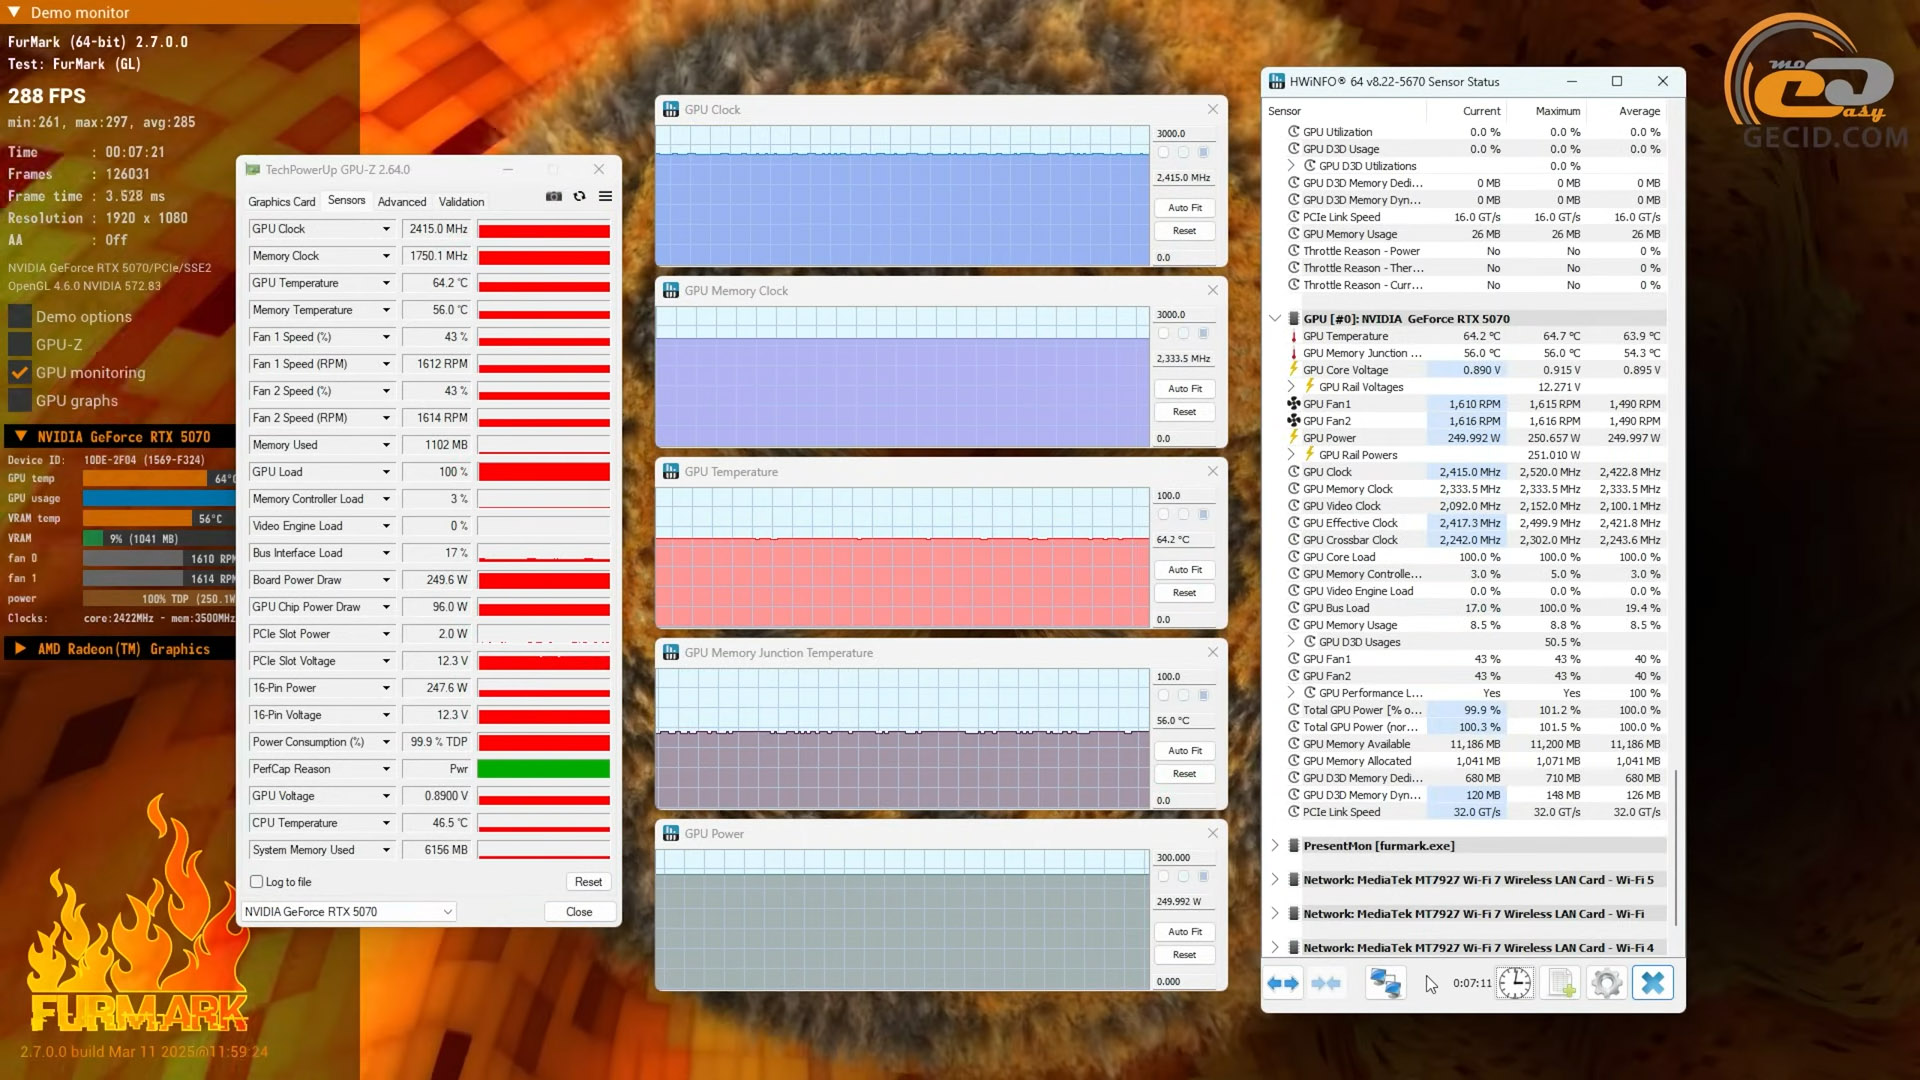The image size is (1920, 1080).
Task: Collapse the Demo monitor panel triangle
Action: [x=14, y=12]
